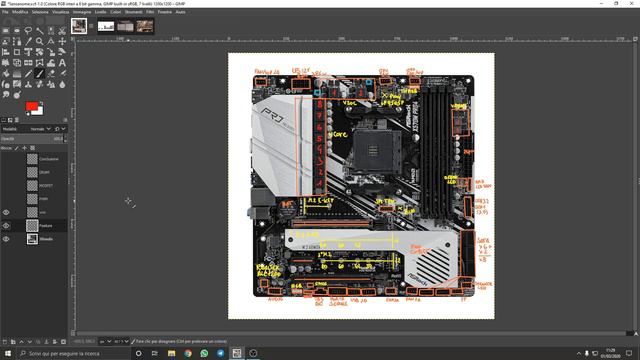Image resolution: width=640 pixels, height=360 pixels.
Task: Select the Clone stamp tool
Action: coord(28,84)
